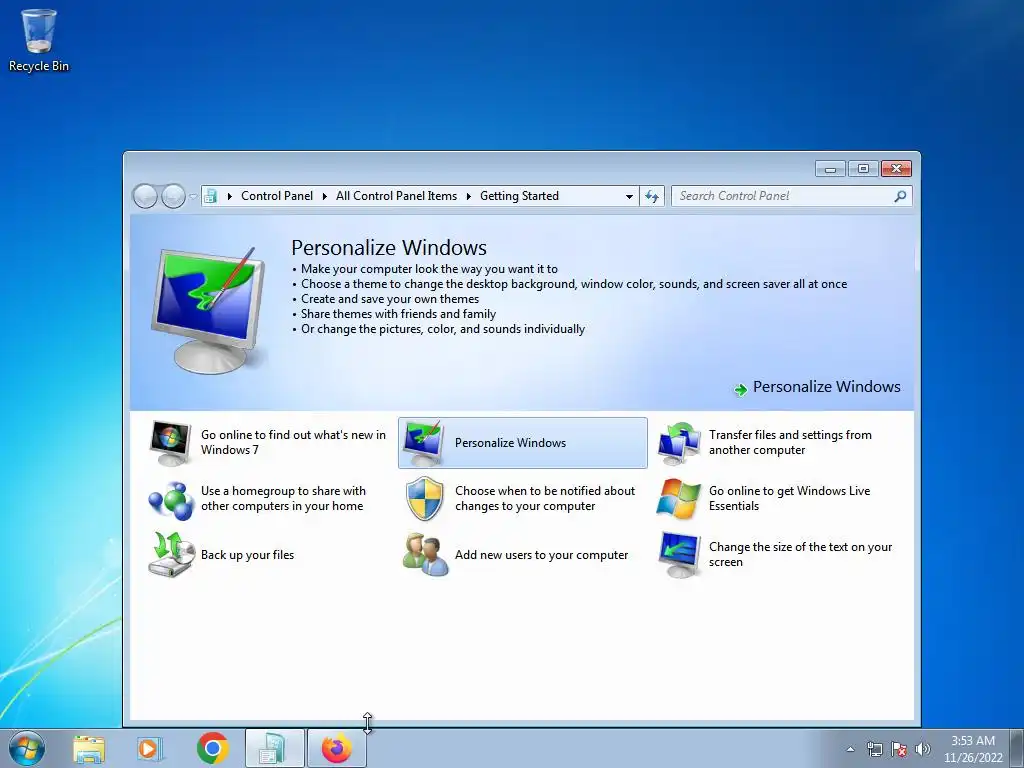Open Go online to get Windows Live Essentials
Image resolution: width=1024 pixels, height=768 pixels.
(790, 498)
